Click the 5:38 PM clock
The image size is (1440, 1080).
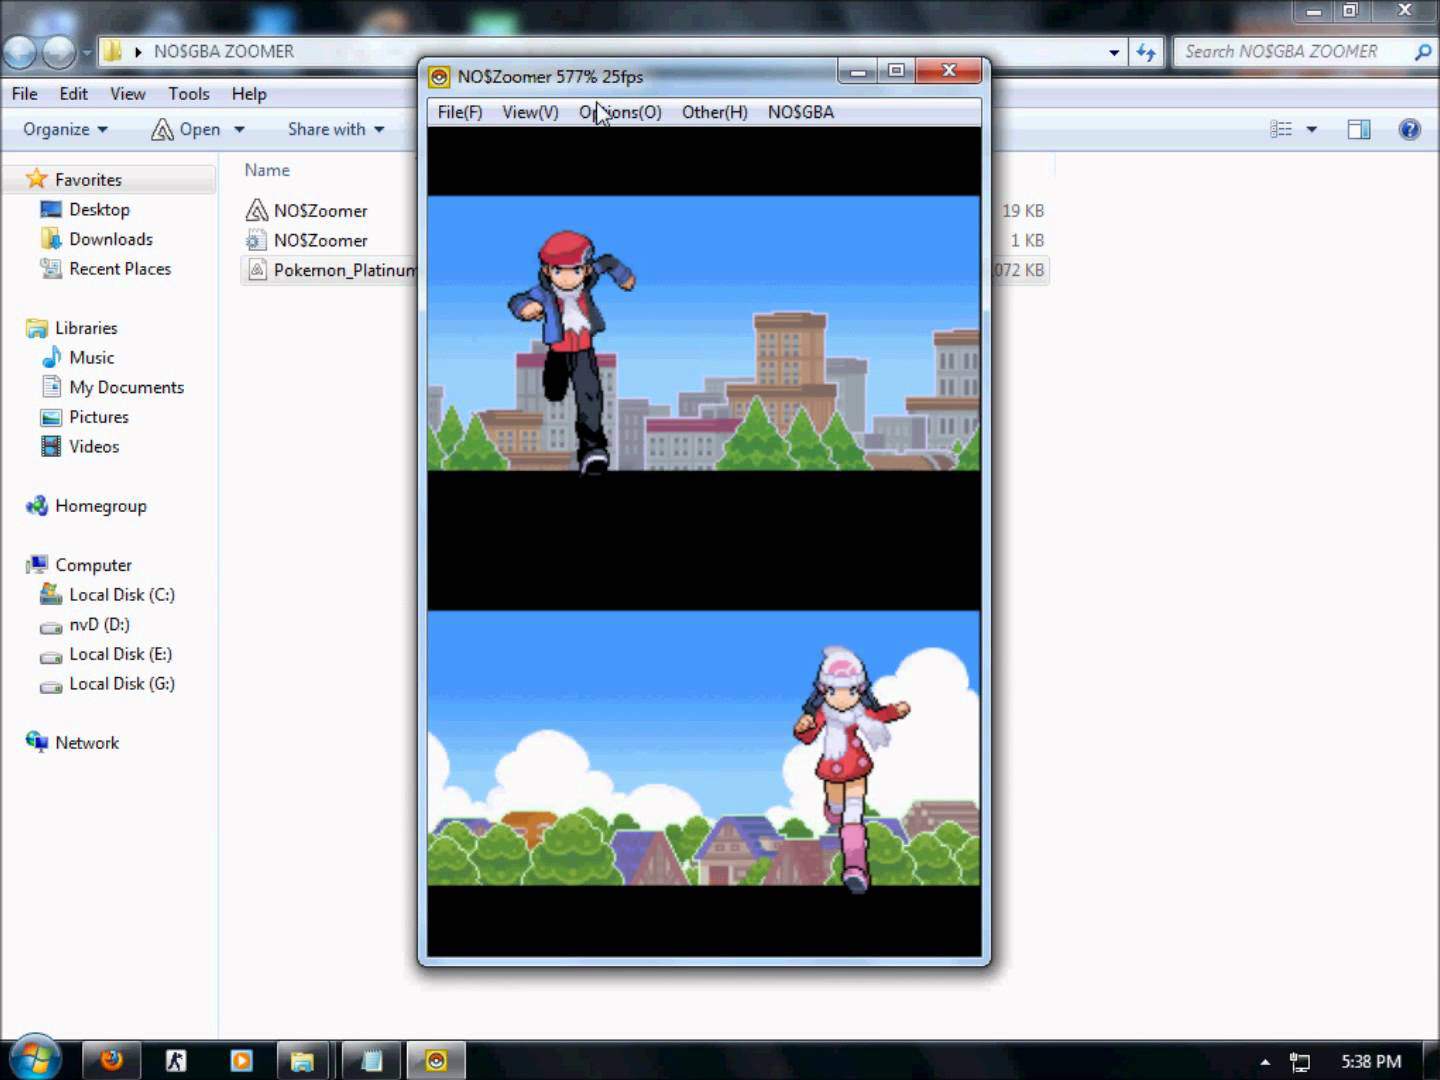point(1371,1062)
